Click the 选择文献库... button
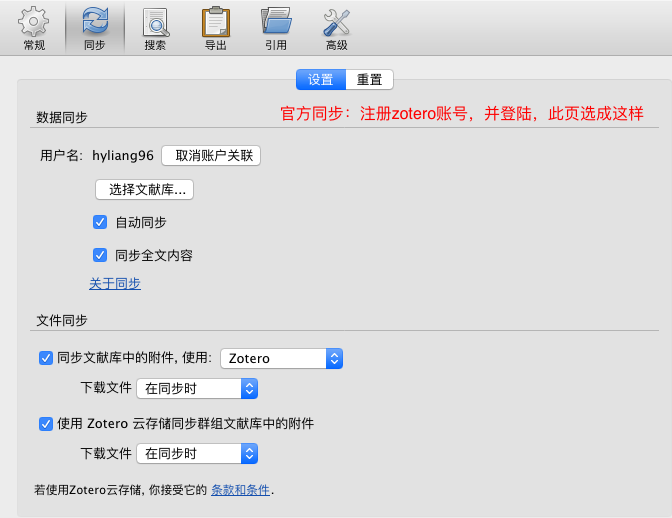Screen dimensions: 672x518 144,189
